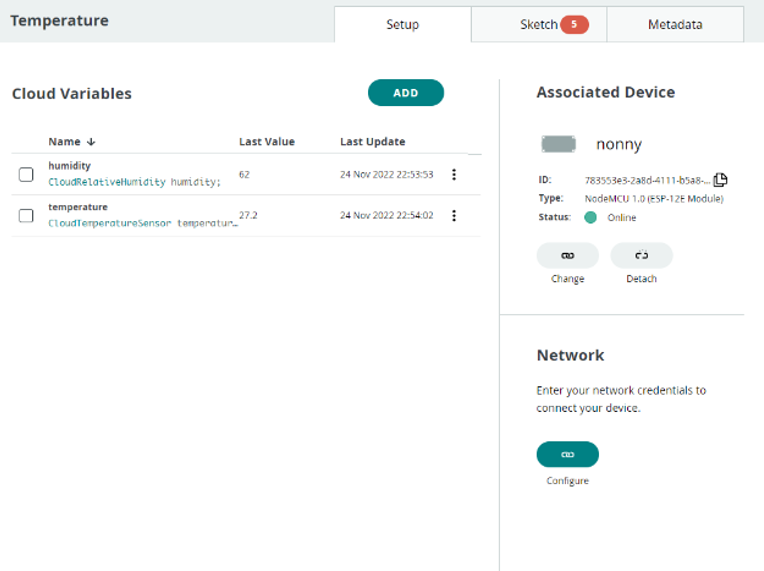This screenshot has height=571, width=764.
Task: Click the Change device link icon button
Action: point(568,255)
